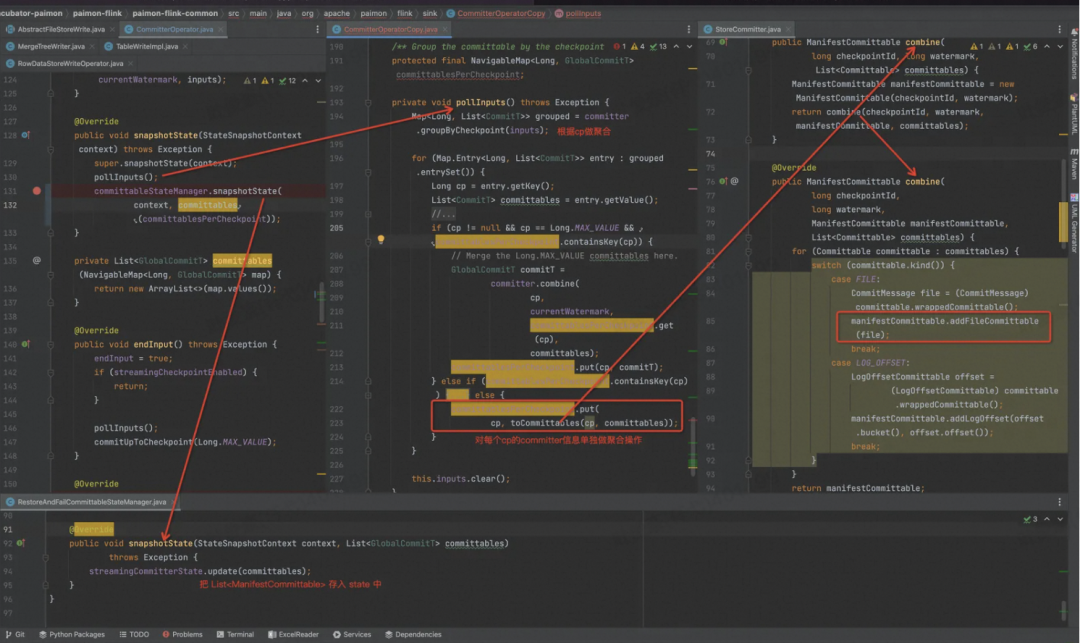Toggle the breakpoint on line 131
This screenshot has width=1080, height=643.
(x=37, y=190)
